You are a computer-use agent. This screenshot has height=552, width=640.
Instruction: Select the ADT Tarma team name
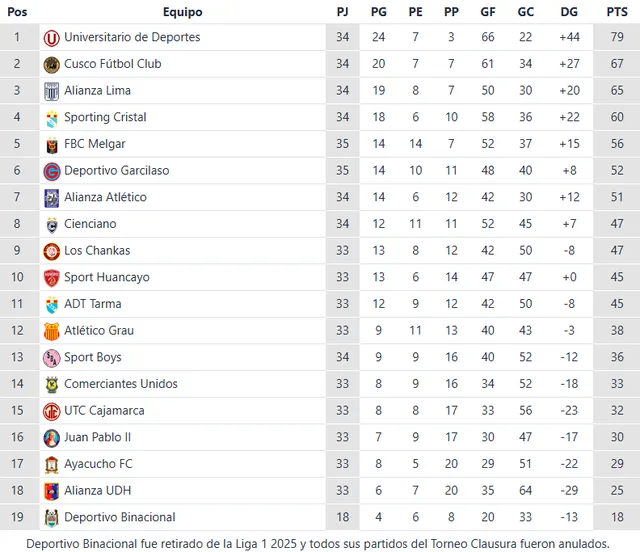coord(93,304)
